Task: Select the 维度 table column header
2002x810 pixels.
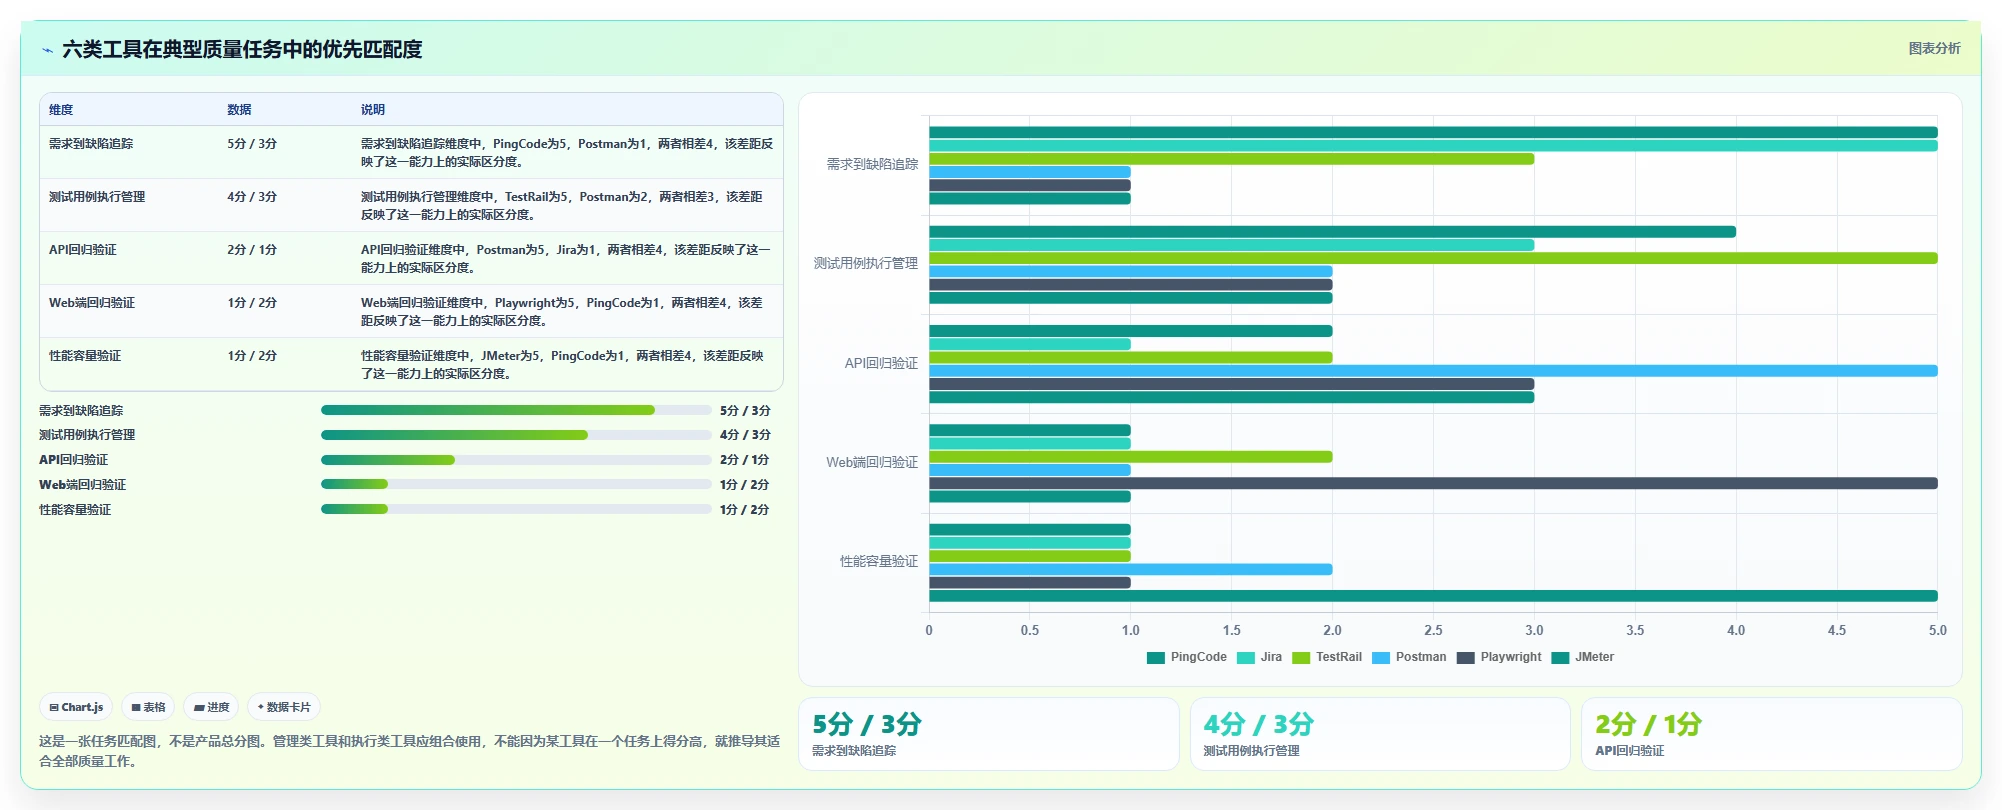Action: click(x=61, y=110)
